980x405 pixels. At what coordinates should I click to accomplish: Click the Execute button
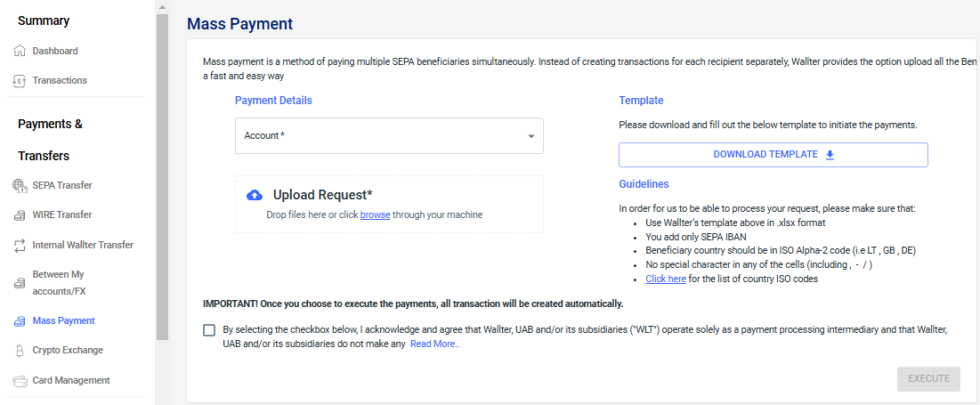pyautogui.click(x=928, y=379)
